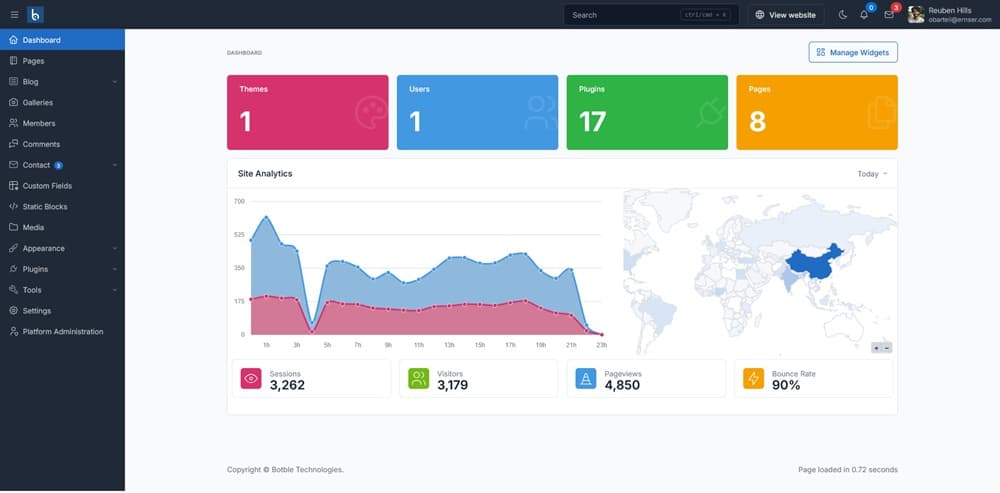
Task: Zoom out on the world map
Action: pos(887,348)
